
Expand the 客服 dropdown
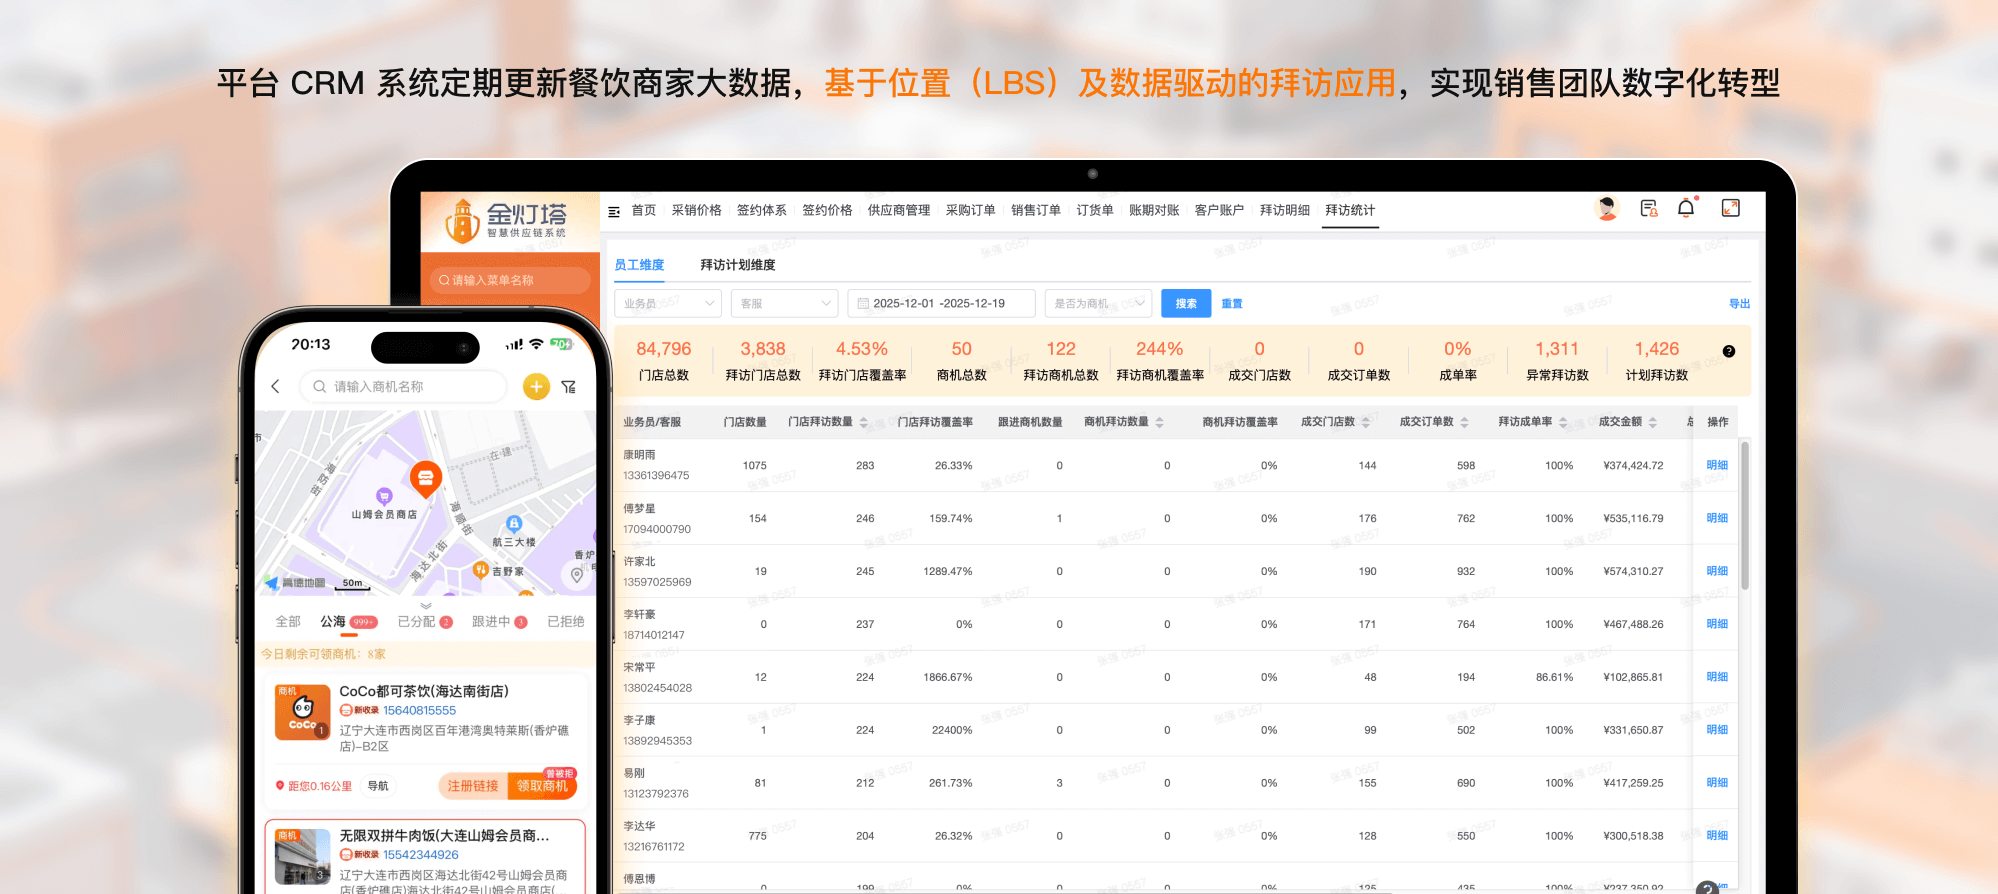click(x=784, y=303)
